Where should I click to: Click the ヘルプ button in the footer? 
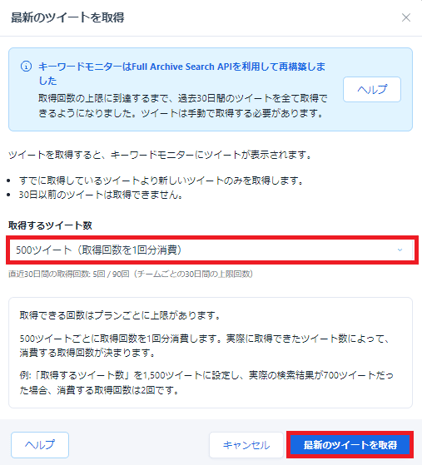tap(40, 445)
